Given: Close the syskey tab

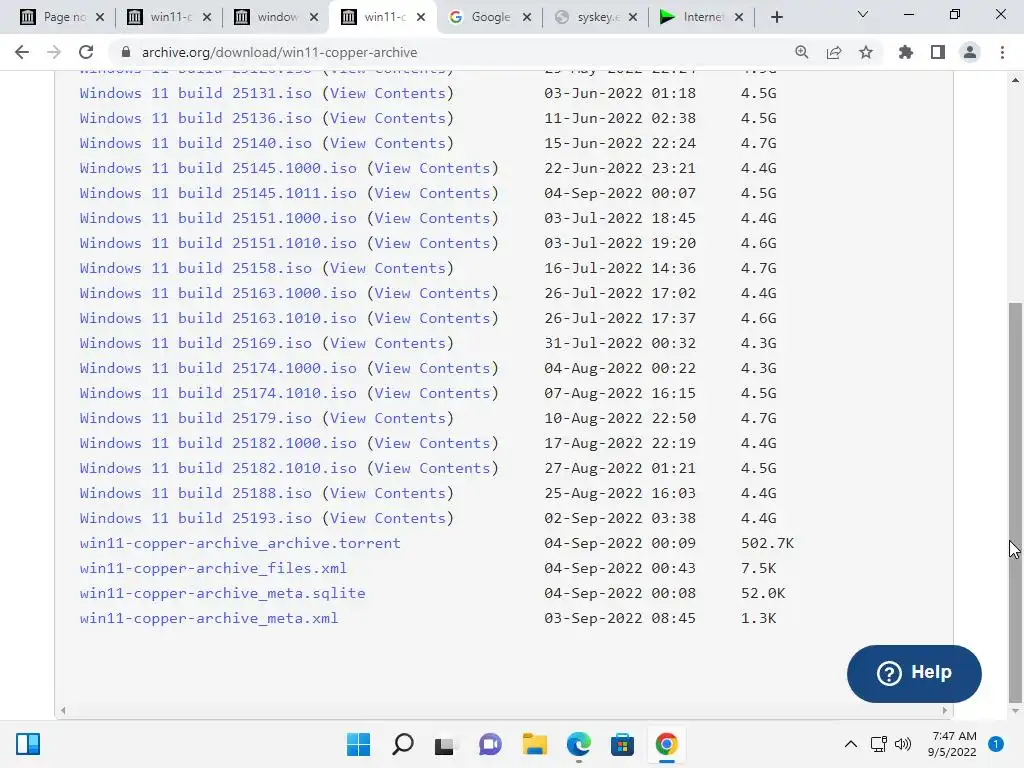Looking at the screenshot, I should click(x=633, y=18).
